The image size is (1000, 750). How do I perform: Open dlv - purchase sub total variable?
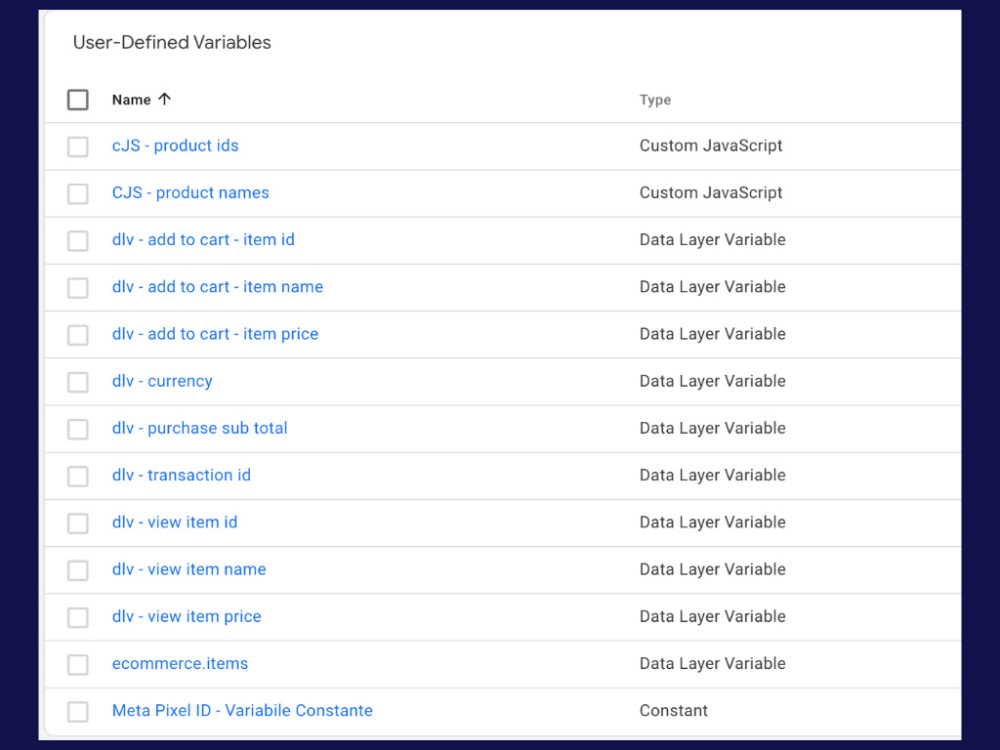pos(200,428)
